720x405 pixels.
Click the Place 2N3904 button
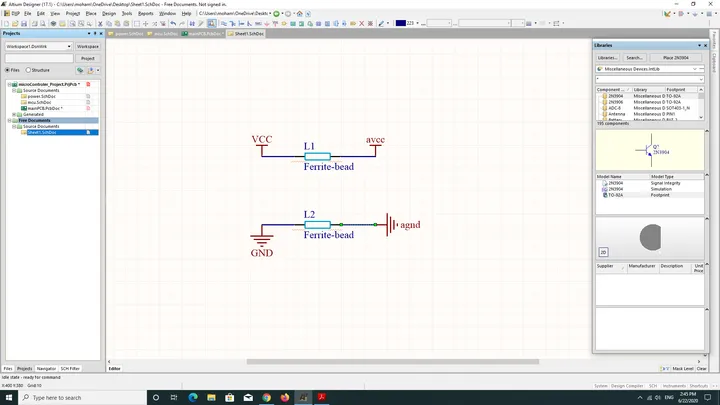tap(675, 58)
